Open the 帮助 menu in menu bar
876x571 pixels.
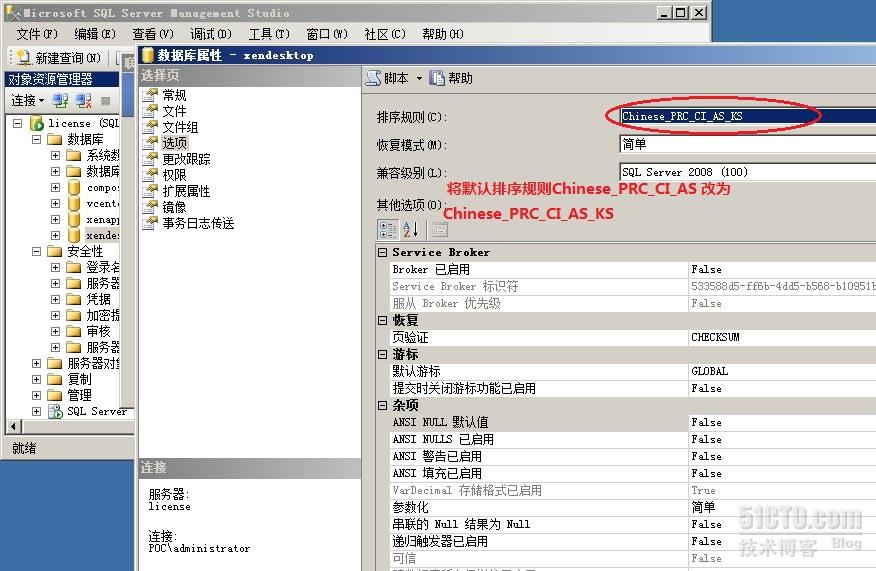(443, 34)
